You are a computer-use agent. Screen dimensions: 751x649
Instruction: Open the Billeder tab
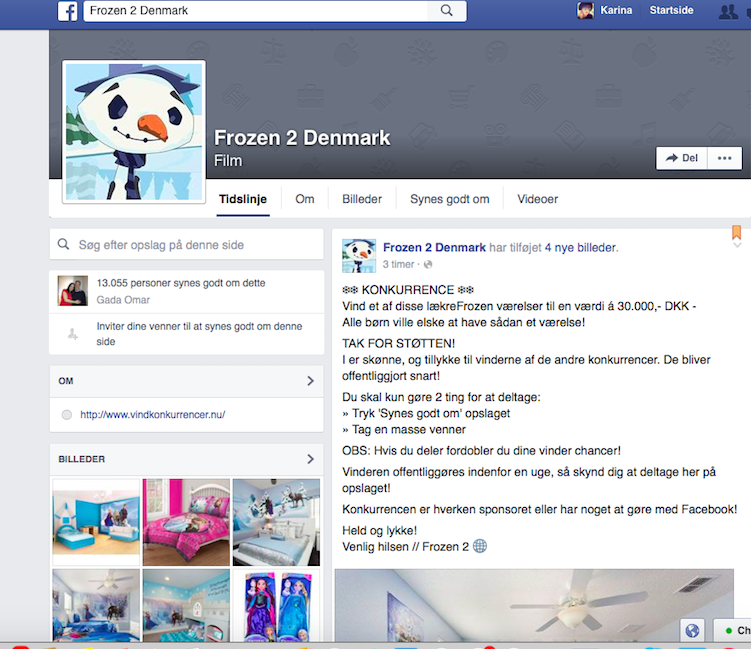coord(362,199)
